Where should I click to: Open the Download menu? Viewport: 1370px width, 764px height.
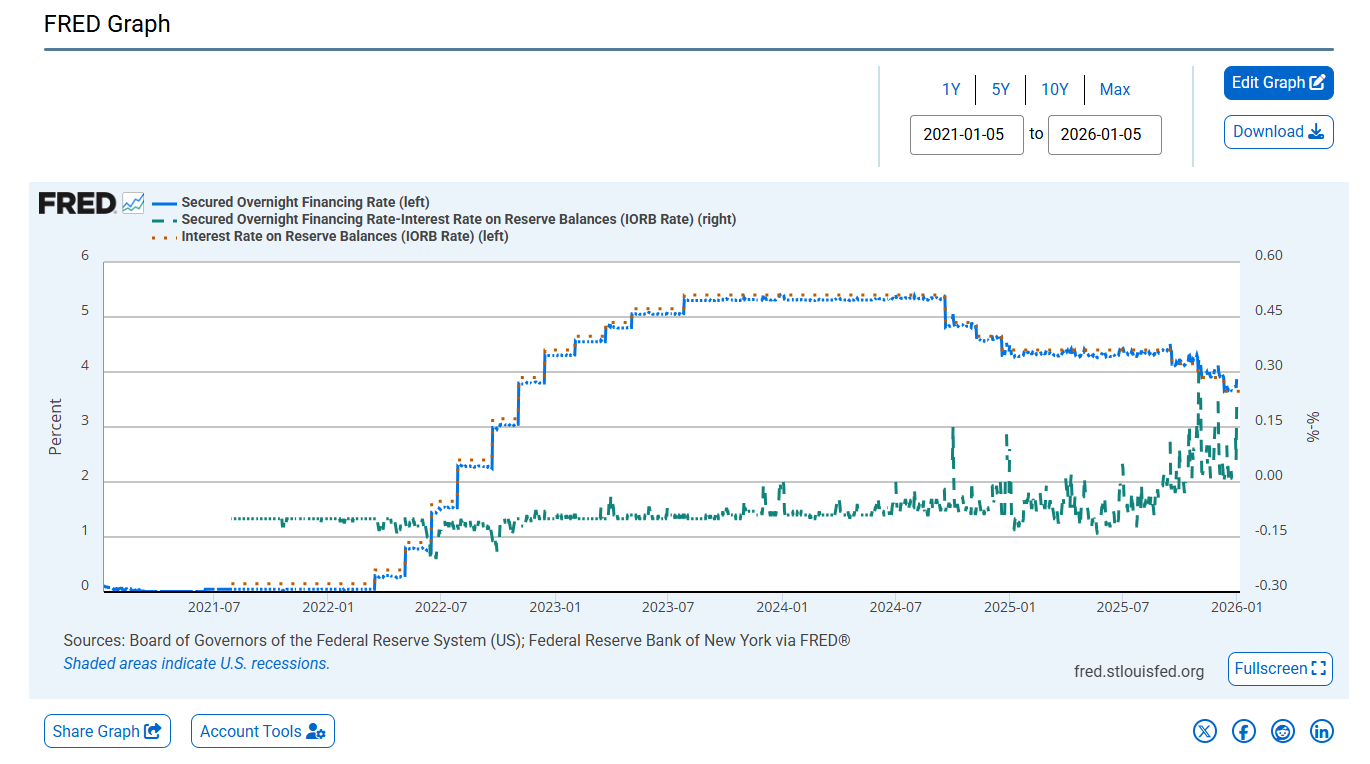click(1279, 132)
